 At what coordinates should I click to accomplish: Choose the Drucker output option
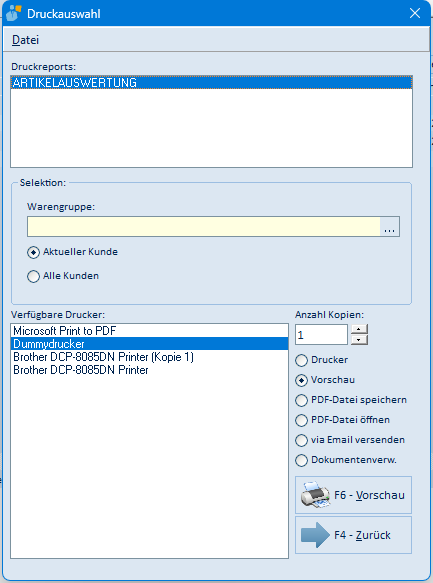(301, 360)
